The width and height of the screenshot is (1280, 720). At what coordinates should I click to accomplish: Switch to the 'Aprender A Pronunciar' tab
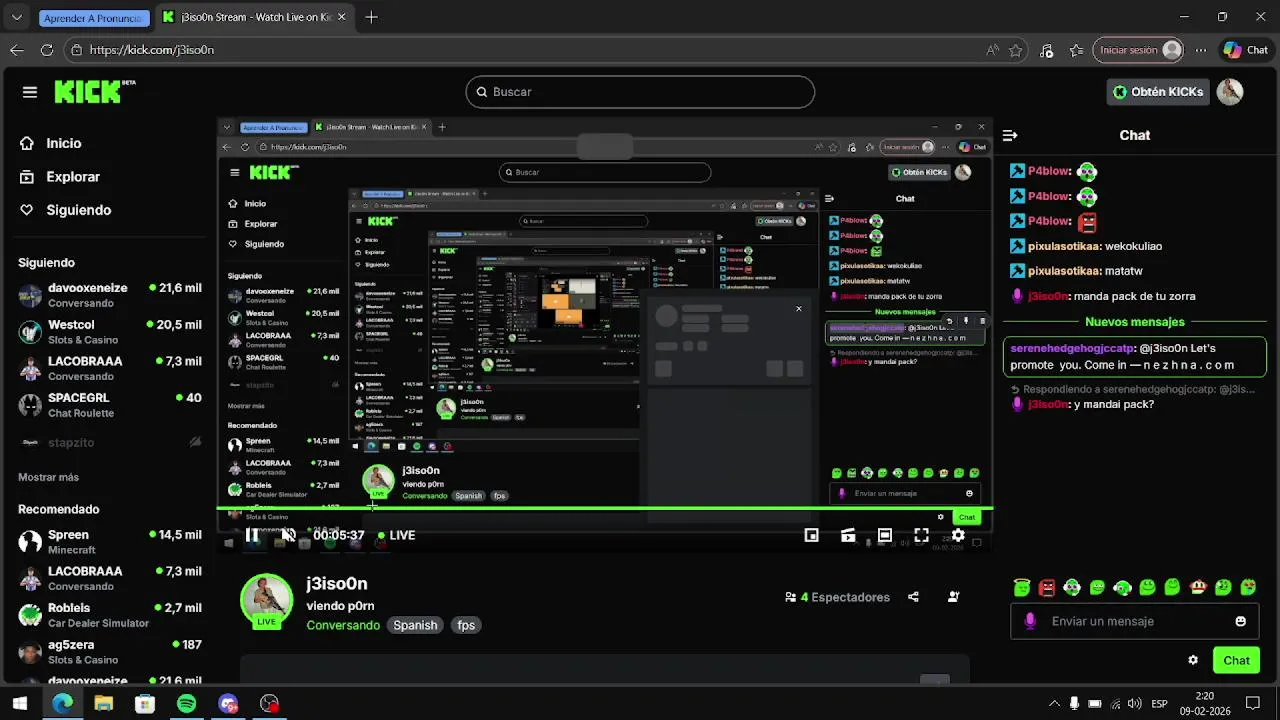[94, 18]
